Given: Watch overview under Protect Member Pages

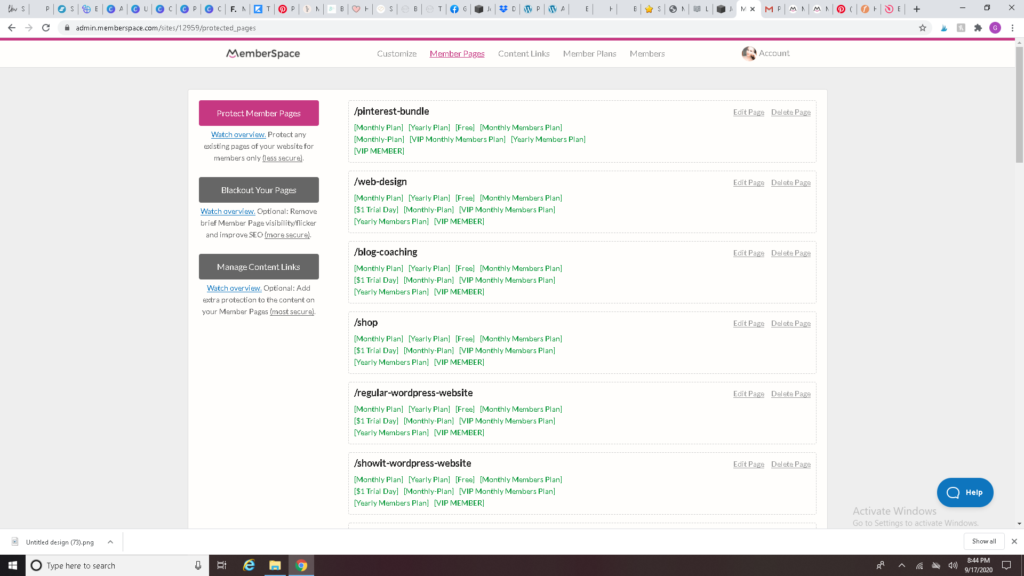Looking at the screenshot, I should pos(238,135).
